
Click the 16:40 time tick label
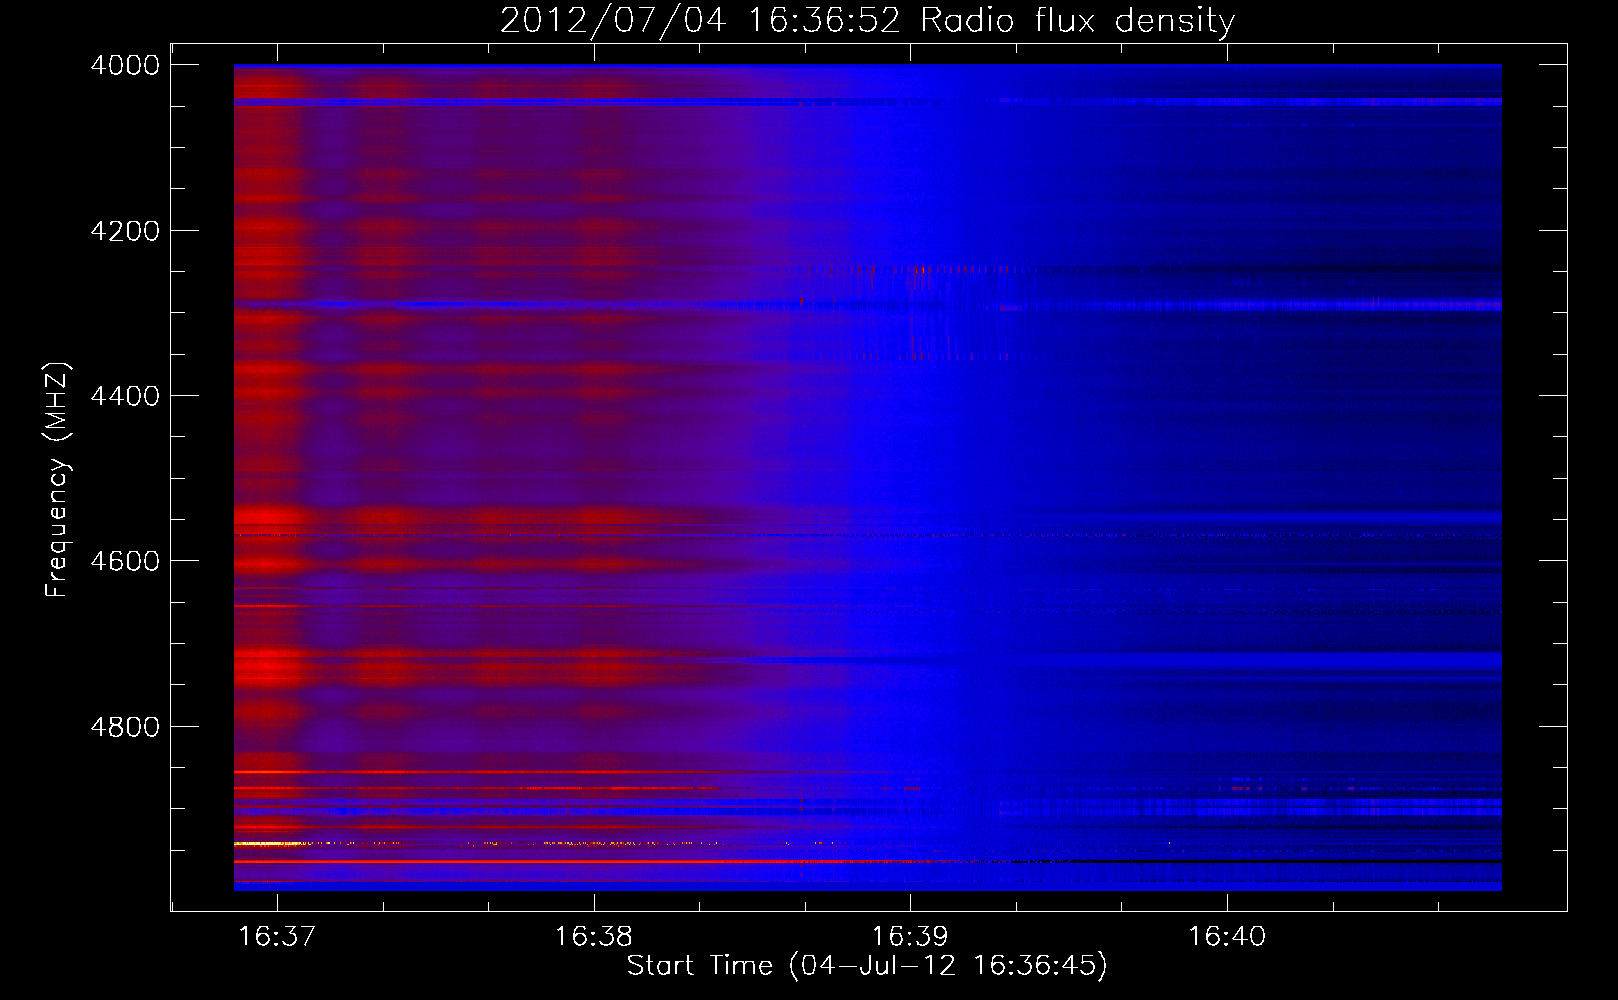point(1227,936)
